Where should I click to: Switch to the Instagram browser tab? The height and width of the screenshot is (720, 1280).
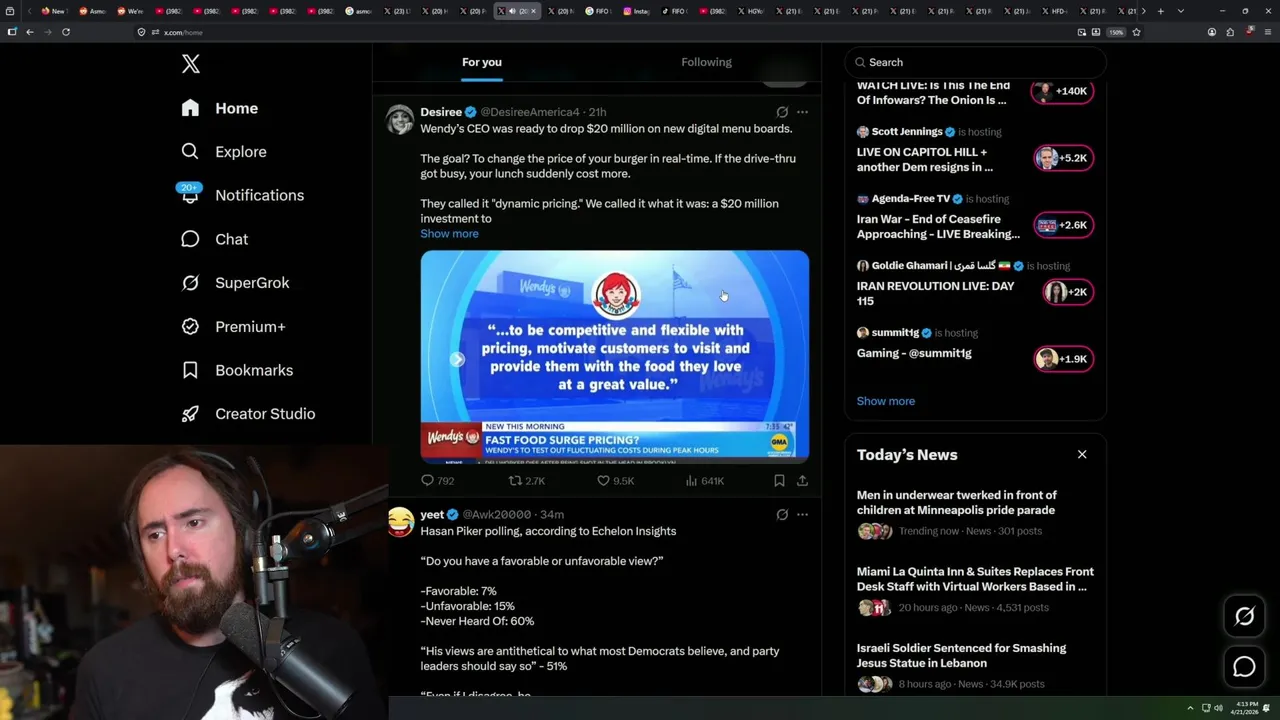636,11
